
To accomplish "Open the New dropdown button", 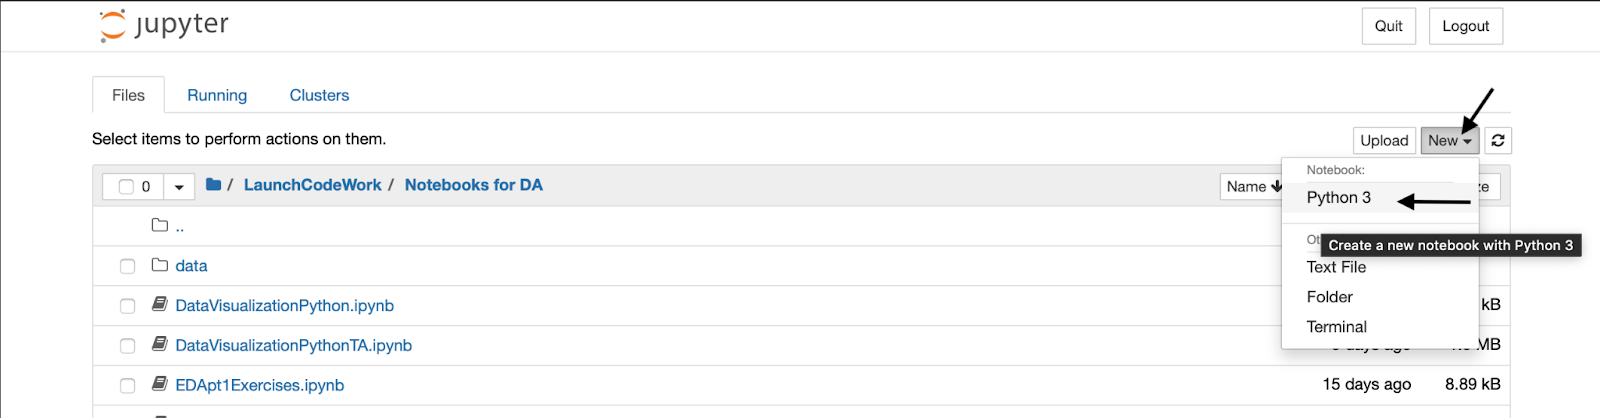I will pos(1449,141).
